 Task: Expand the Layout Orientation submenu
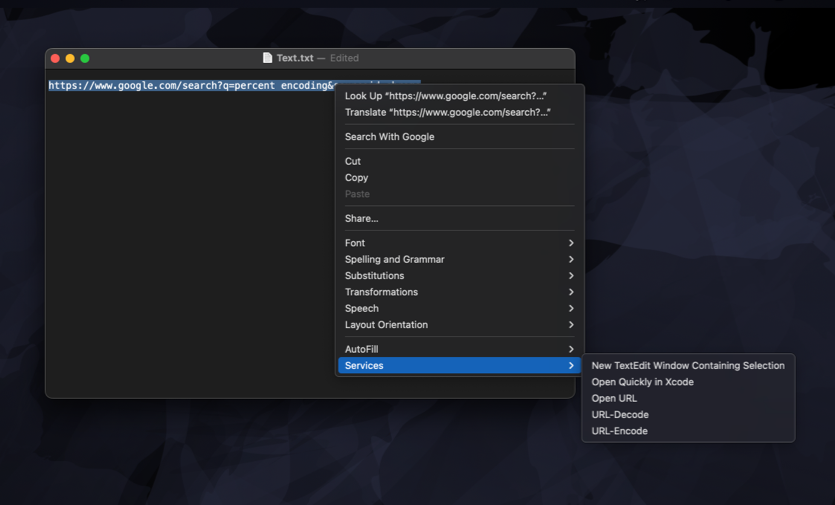pos(459,325)
